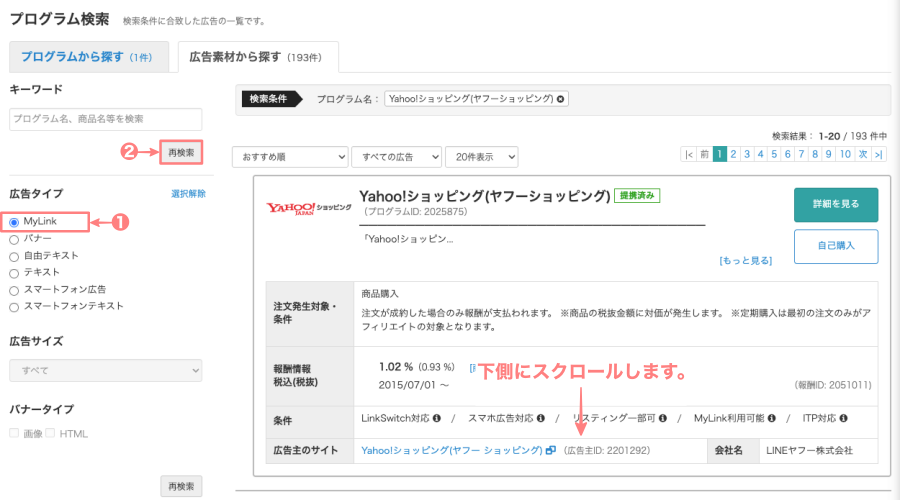Click 前 previous page link

click(x=704, y=154)
